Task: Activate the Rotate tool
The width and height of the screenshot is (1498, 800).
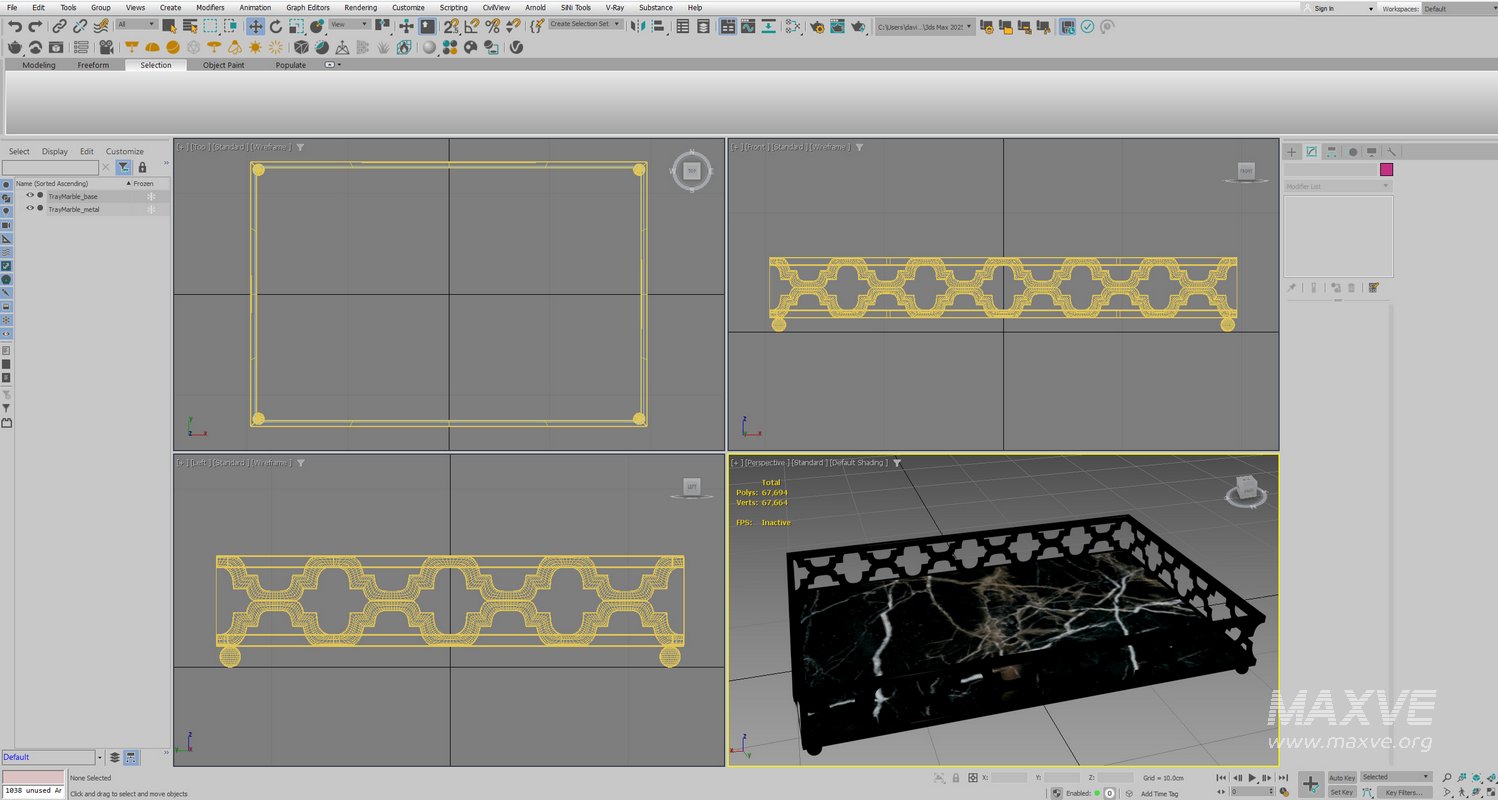Action: 276,26
